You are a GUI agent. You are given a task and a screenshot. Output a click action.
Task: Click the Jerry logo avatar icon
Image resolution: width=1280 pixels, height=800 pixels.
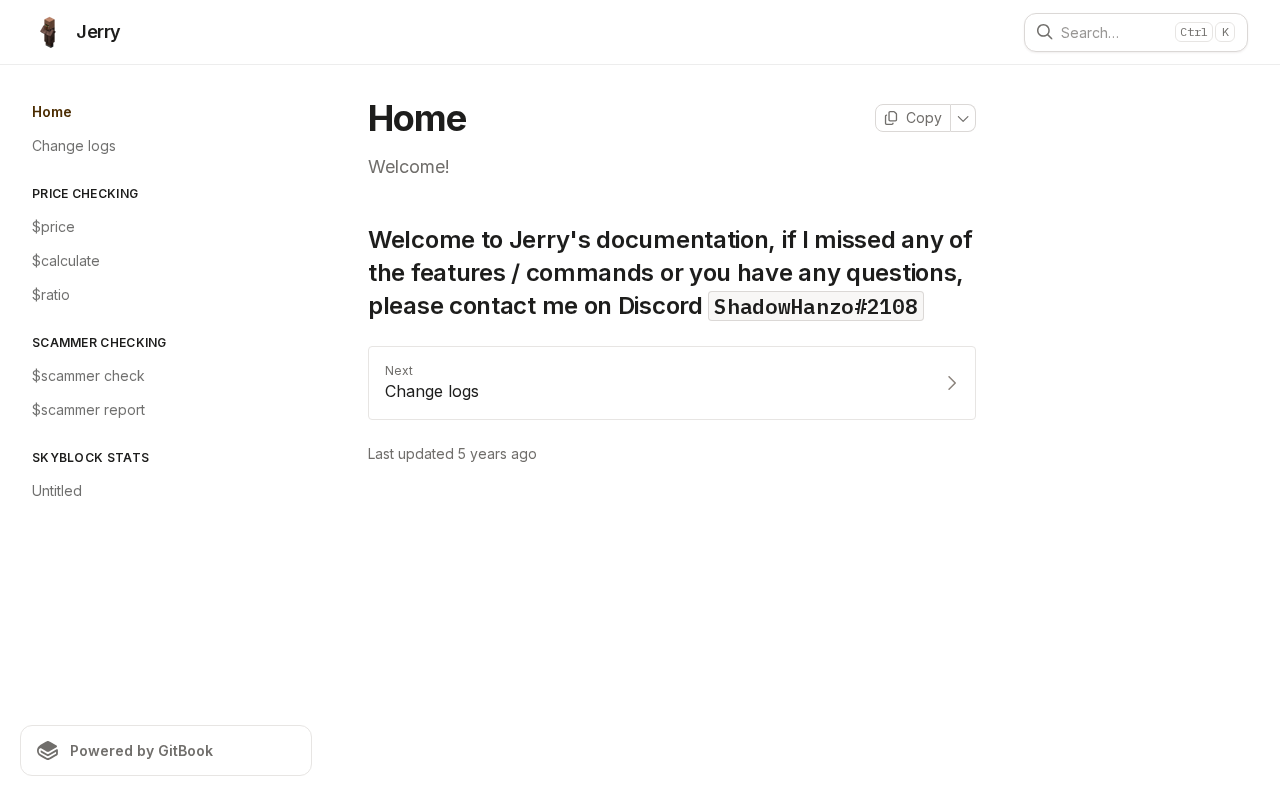(49, 32)
